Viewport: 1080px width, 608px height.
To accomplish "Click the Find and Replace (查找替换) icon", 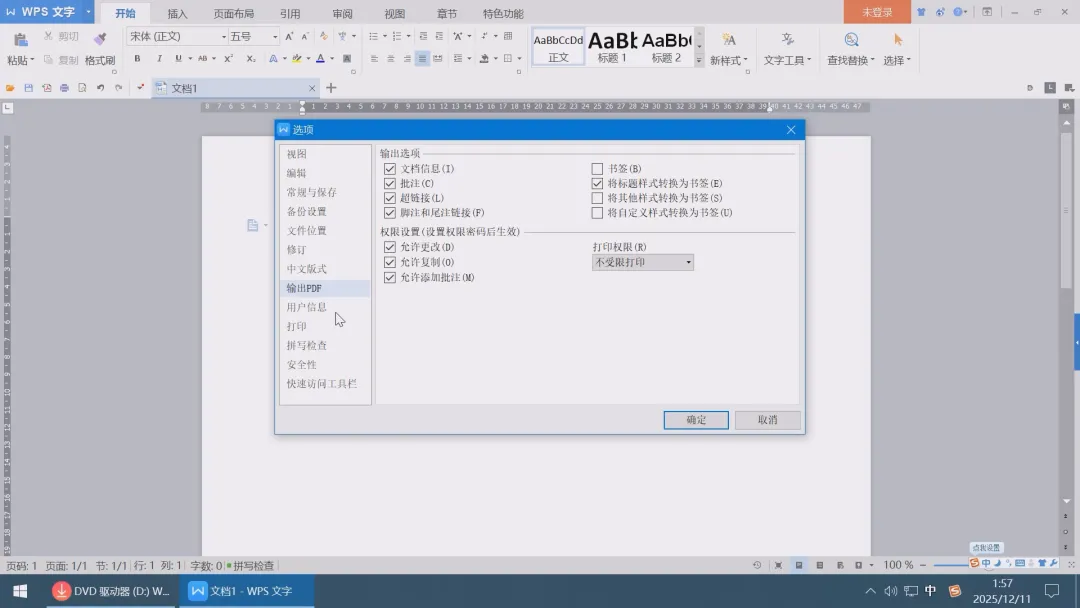I will tap(851, 40).
